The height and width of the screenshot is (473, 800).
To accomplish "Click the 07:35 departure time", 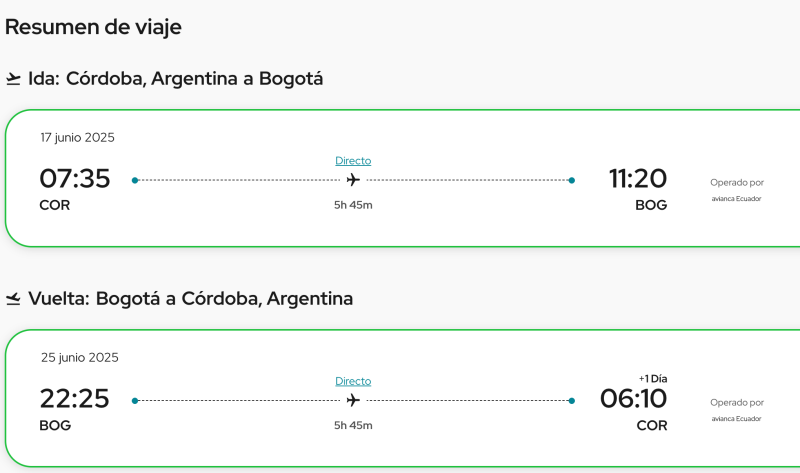I will coord(75,179).
